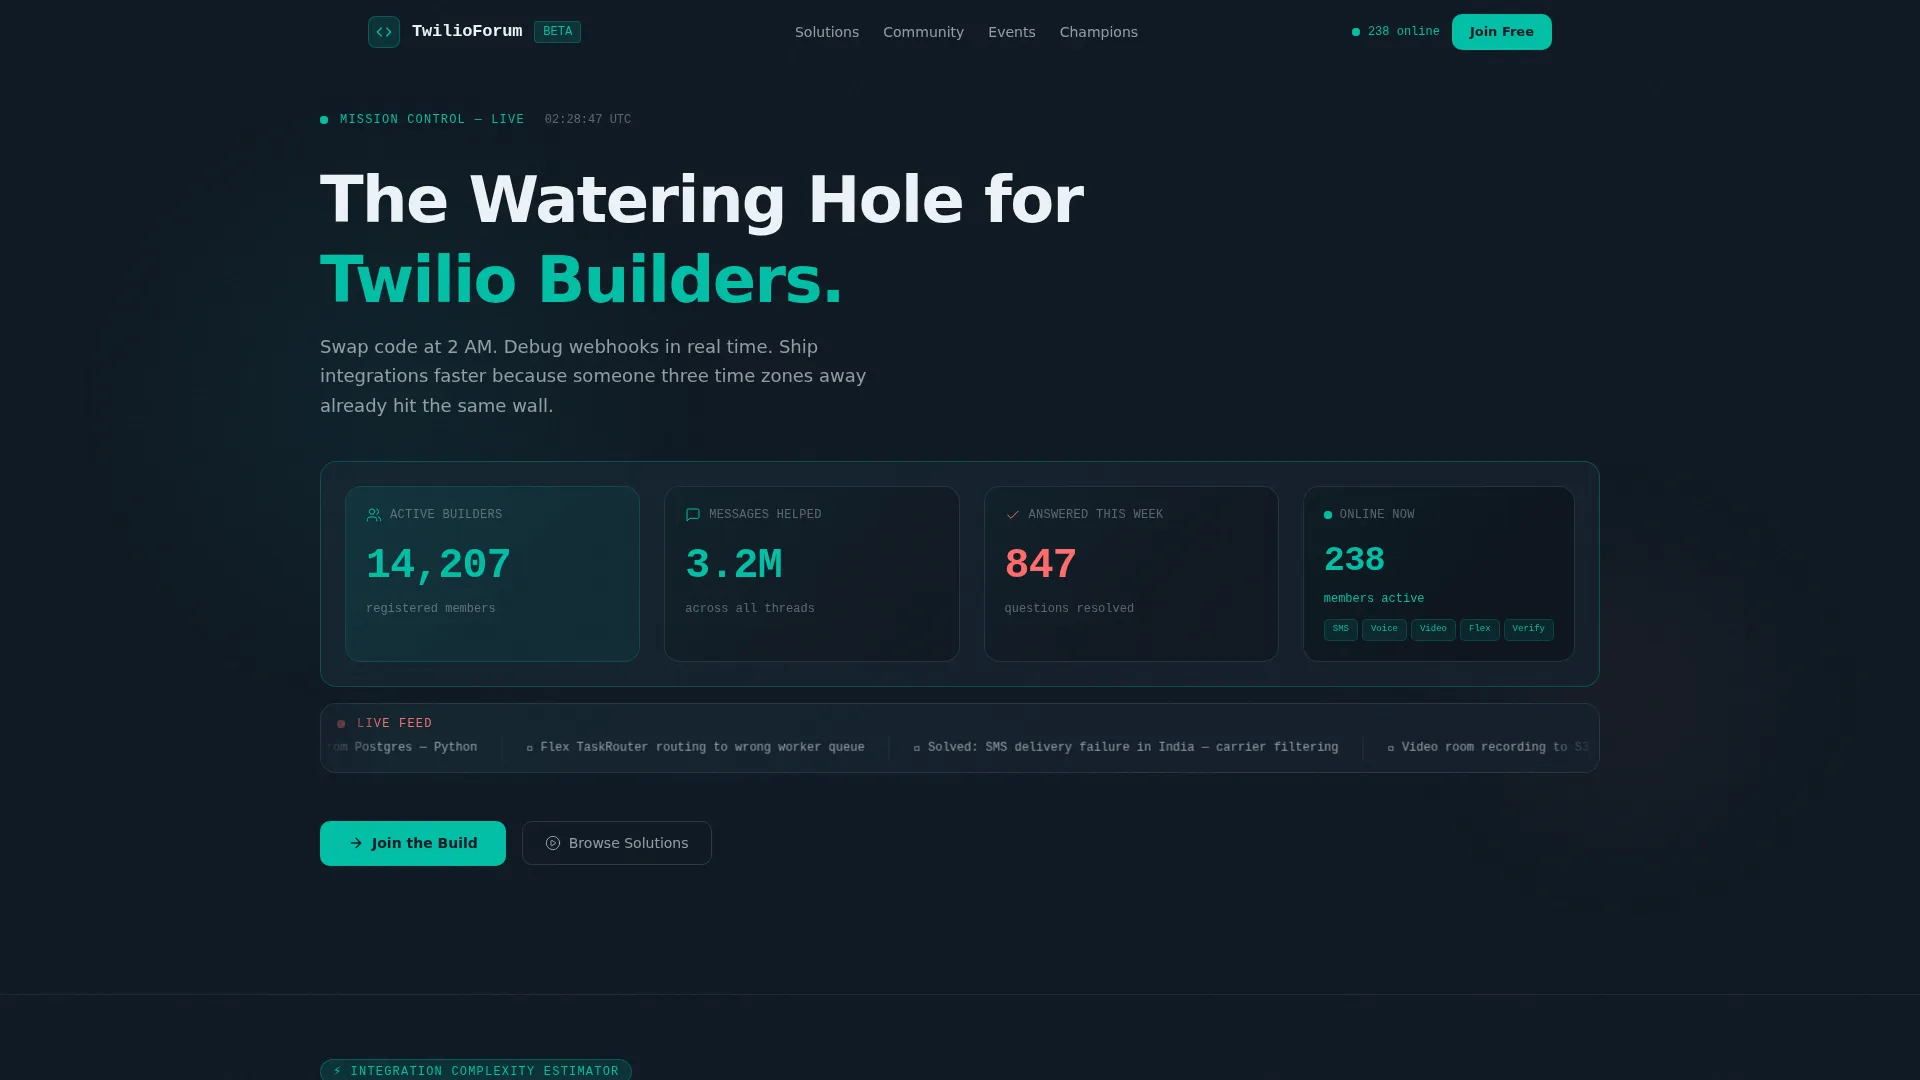Click the members active caption
This screenshot has width=1920, height=1080.
pos(1374,598)
